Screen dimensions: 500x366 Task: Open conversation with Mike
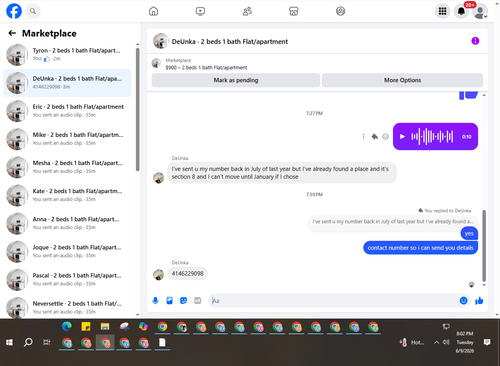point(68,139)
